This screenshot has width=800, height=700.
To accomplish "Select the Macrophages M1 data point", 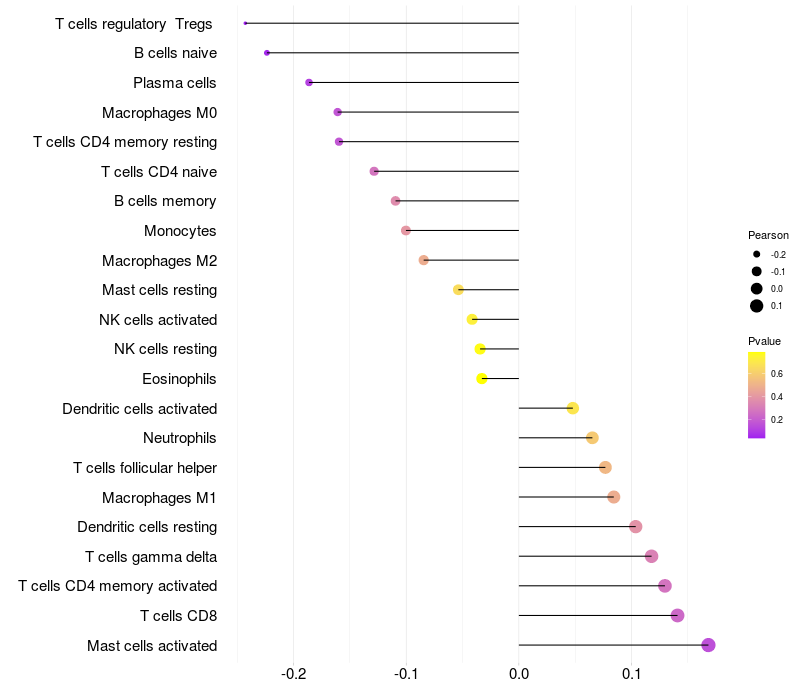I will point(614,497).
